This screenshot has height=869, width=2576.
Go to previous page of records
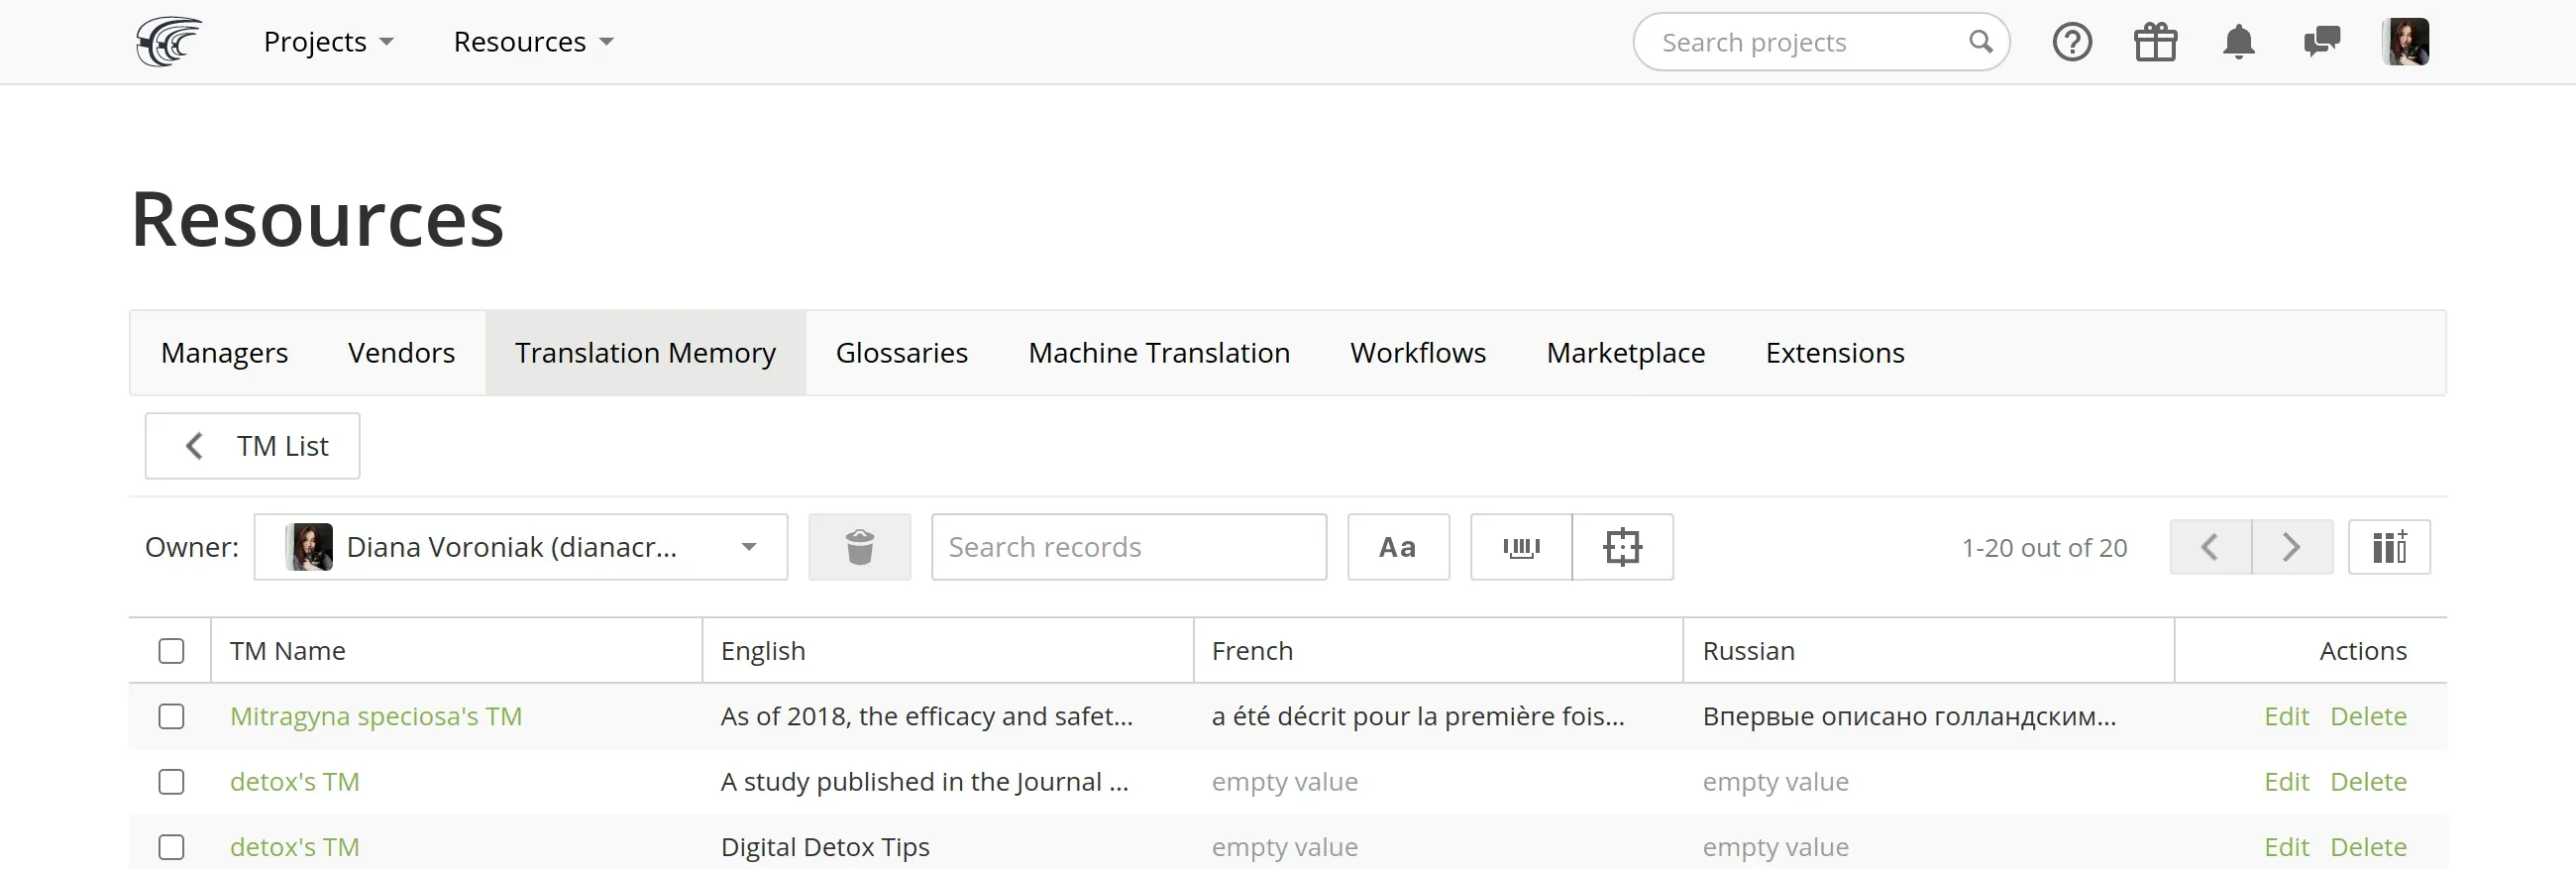[x=2210, y=547]
